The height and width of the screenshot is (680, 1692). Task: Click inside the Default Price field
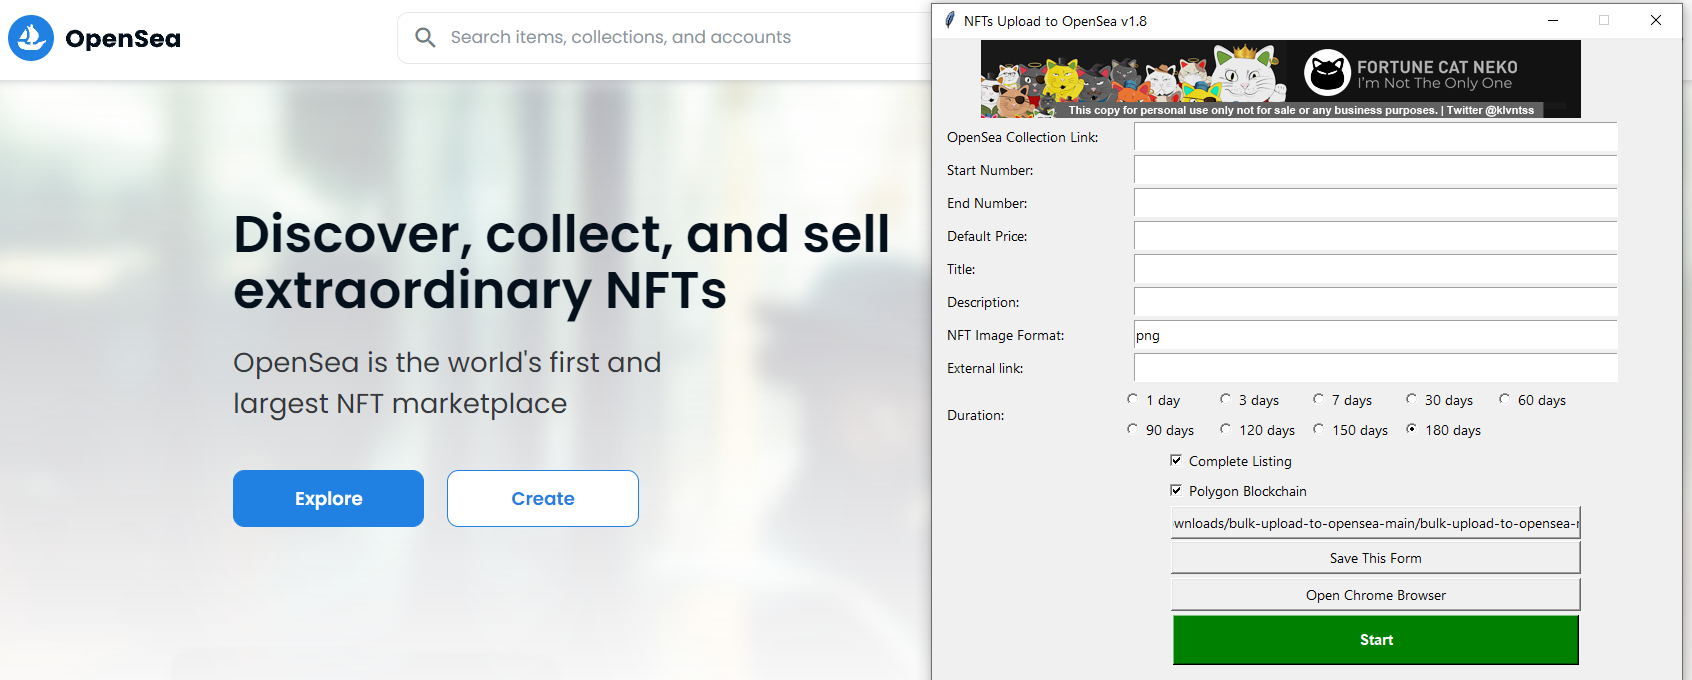(1375, 236)
